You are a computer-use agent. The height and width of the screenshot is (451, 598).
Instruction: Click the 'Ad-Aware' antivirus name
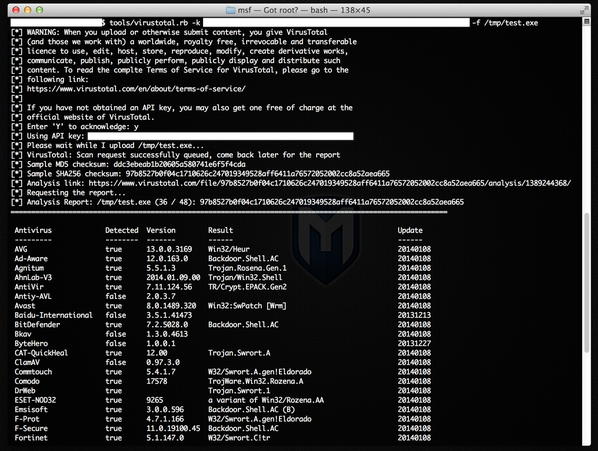(x=31, y=258)
